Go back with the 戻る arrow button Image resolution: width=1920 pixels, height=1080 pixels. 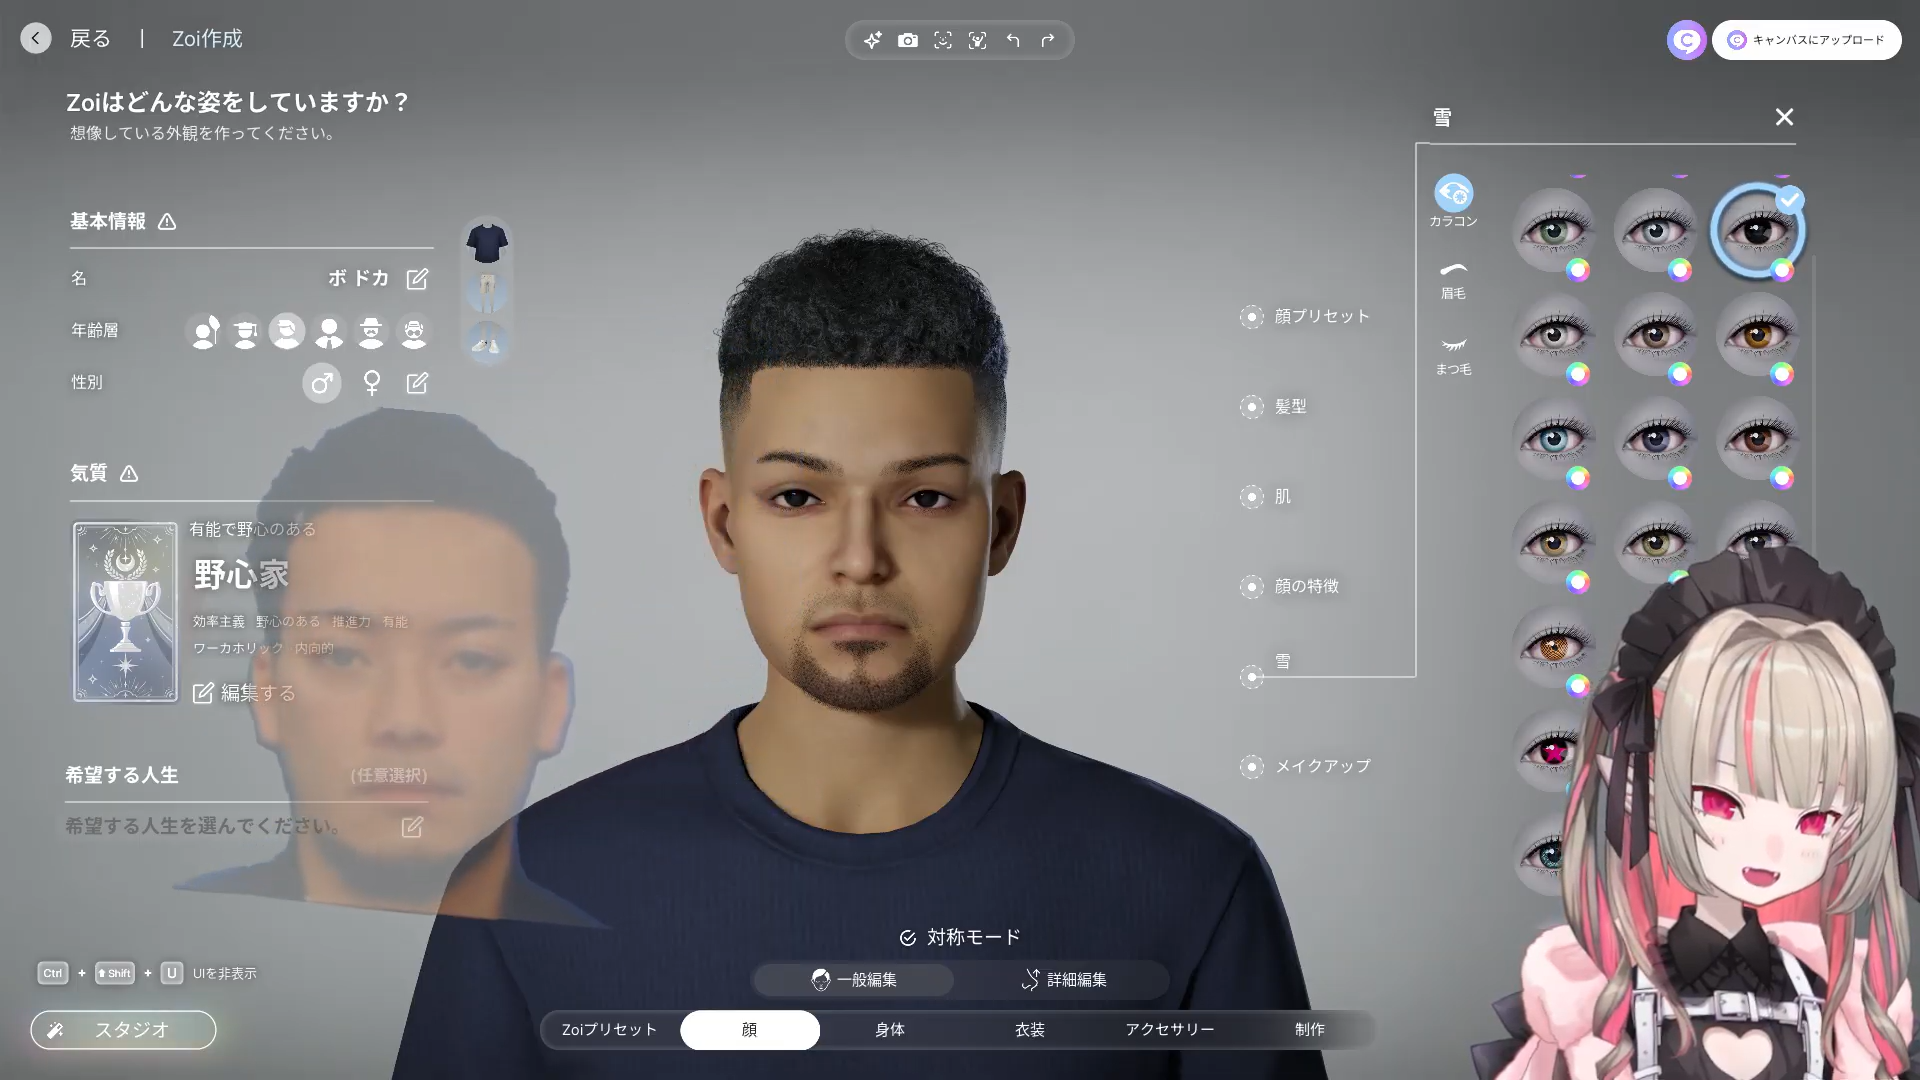pos(36,38)
